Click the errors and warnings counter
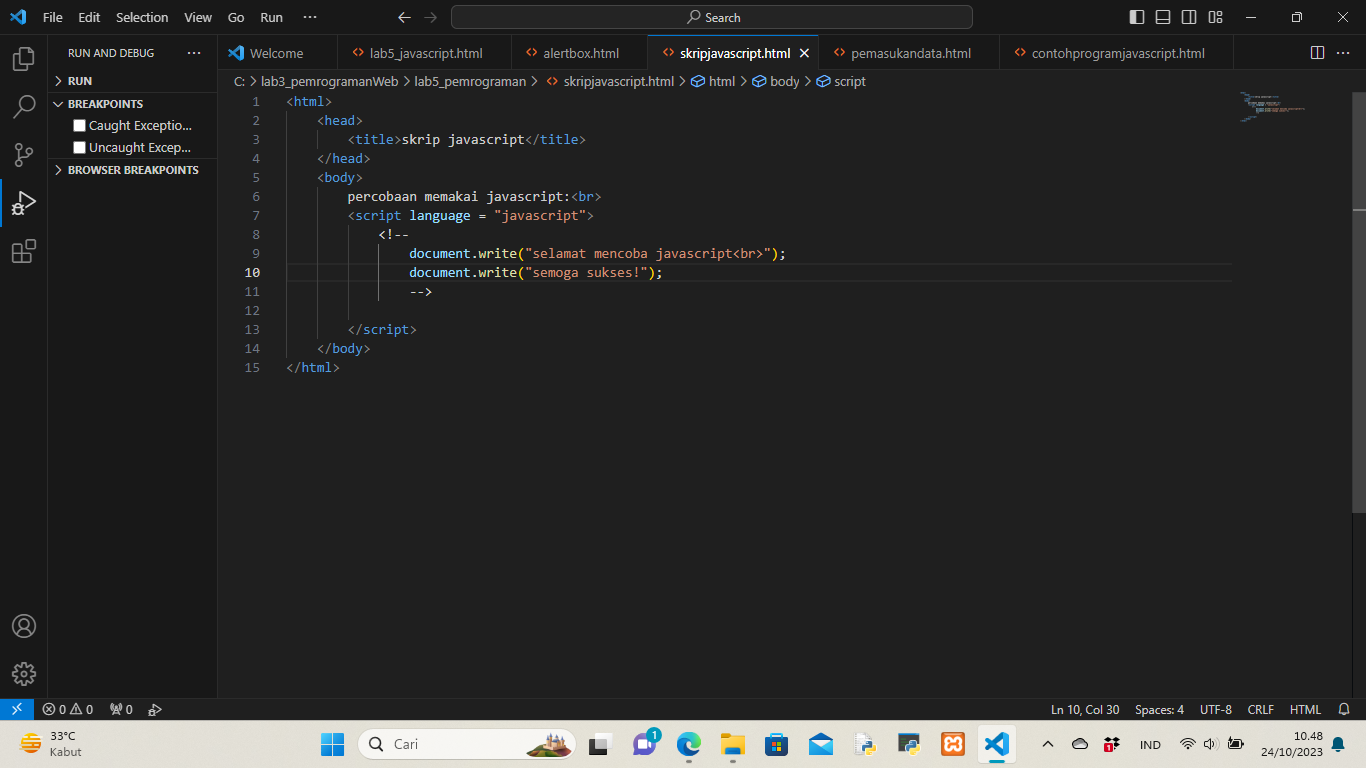The image size is (1366, 768). tap(68, 709)
